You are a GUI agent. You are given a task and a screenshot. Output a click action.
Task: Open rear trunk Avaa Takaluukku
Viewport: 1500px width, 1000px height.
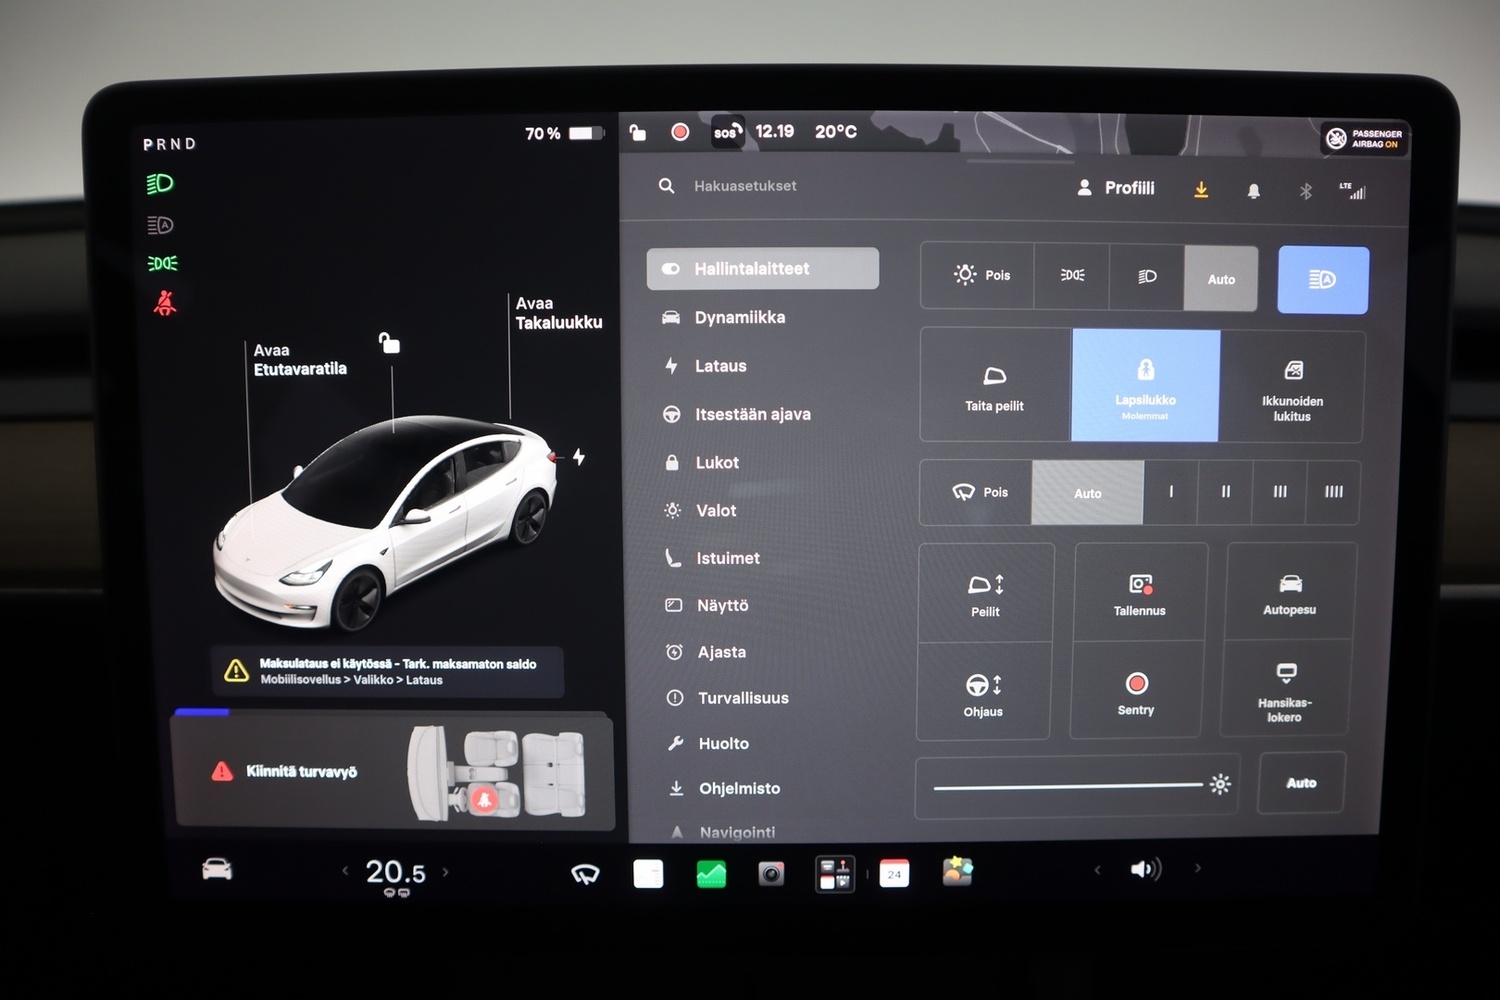coord(558,313)
